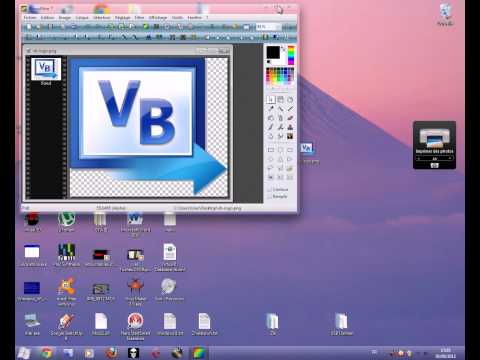The width and height of the screenshot is (480, 360).
Task: Choose the Triangle selection shape
Action: 281,159
